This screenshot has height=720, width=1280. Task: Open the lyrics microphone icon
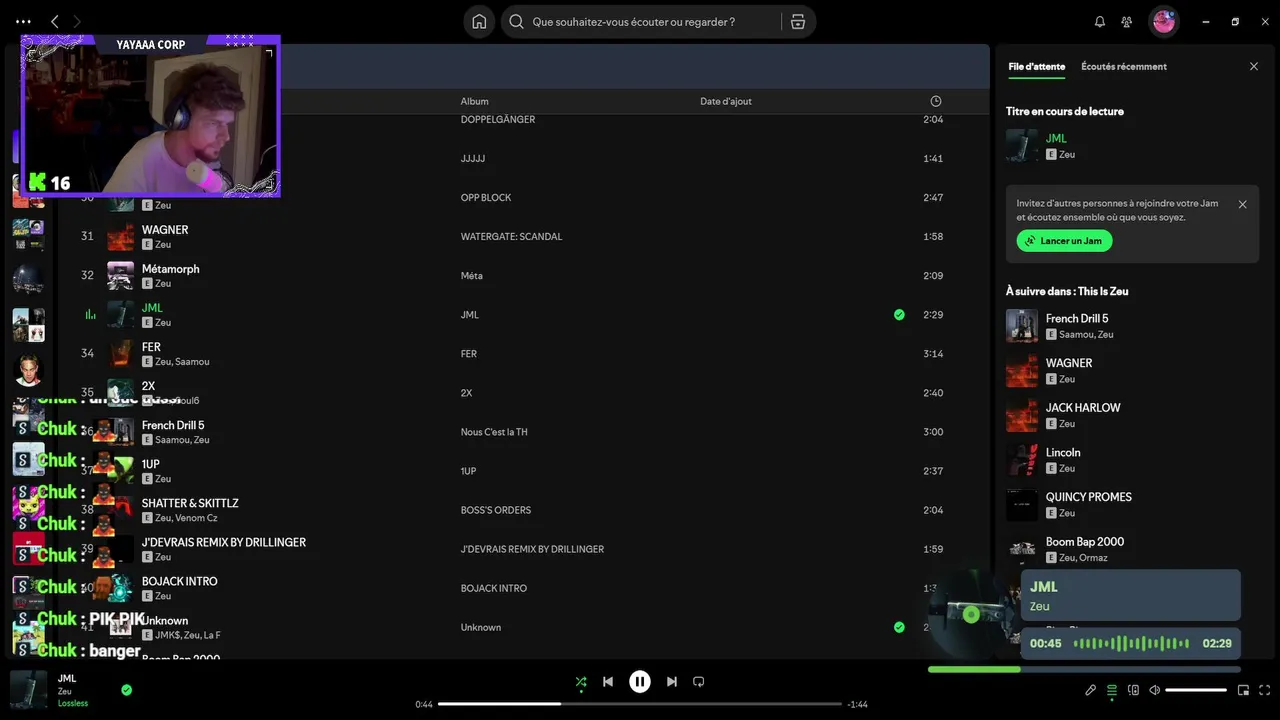tap(1091, 690)
